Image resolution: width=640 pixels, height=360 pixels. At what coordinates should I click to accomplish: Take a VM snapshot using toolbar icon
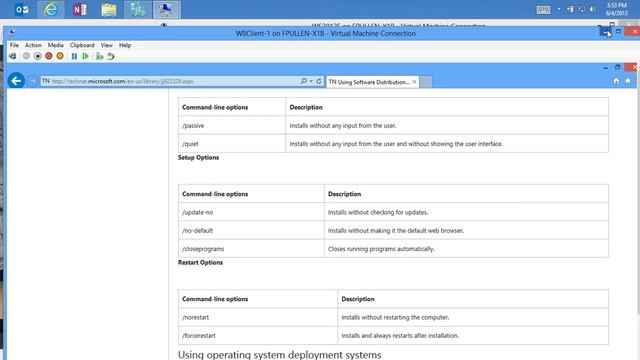(x=99, y=56)
